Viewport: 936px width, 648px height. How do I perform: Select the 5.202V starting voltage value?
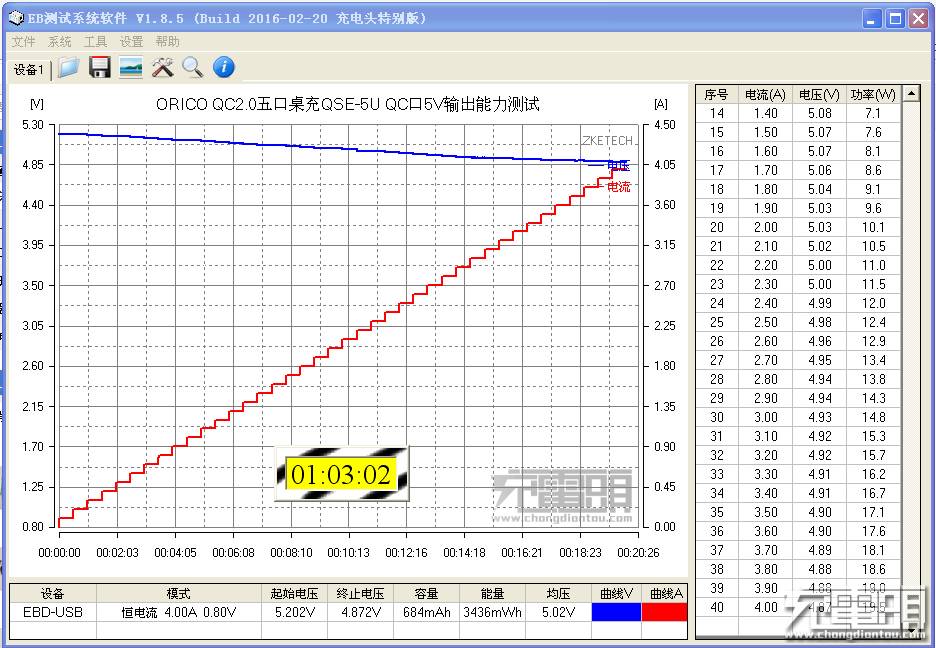point(294,612)
